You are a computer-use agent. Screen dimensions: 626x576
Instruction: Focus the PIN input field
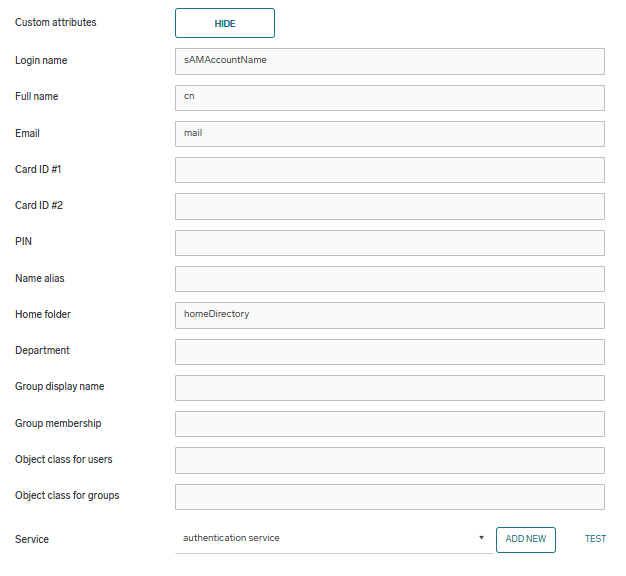point(389,242)
